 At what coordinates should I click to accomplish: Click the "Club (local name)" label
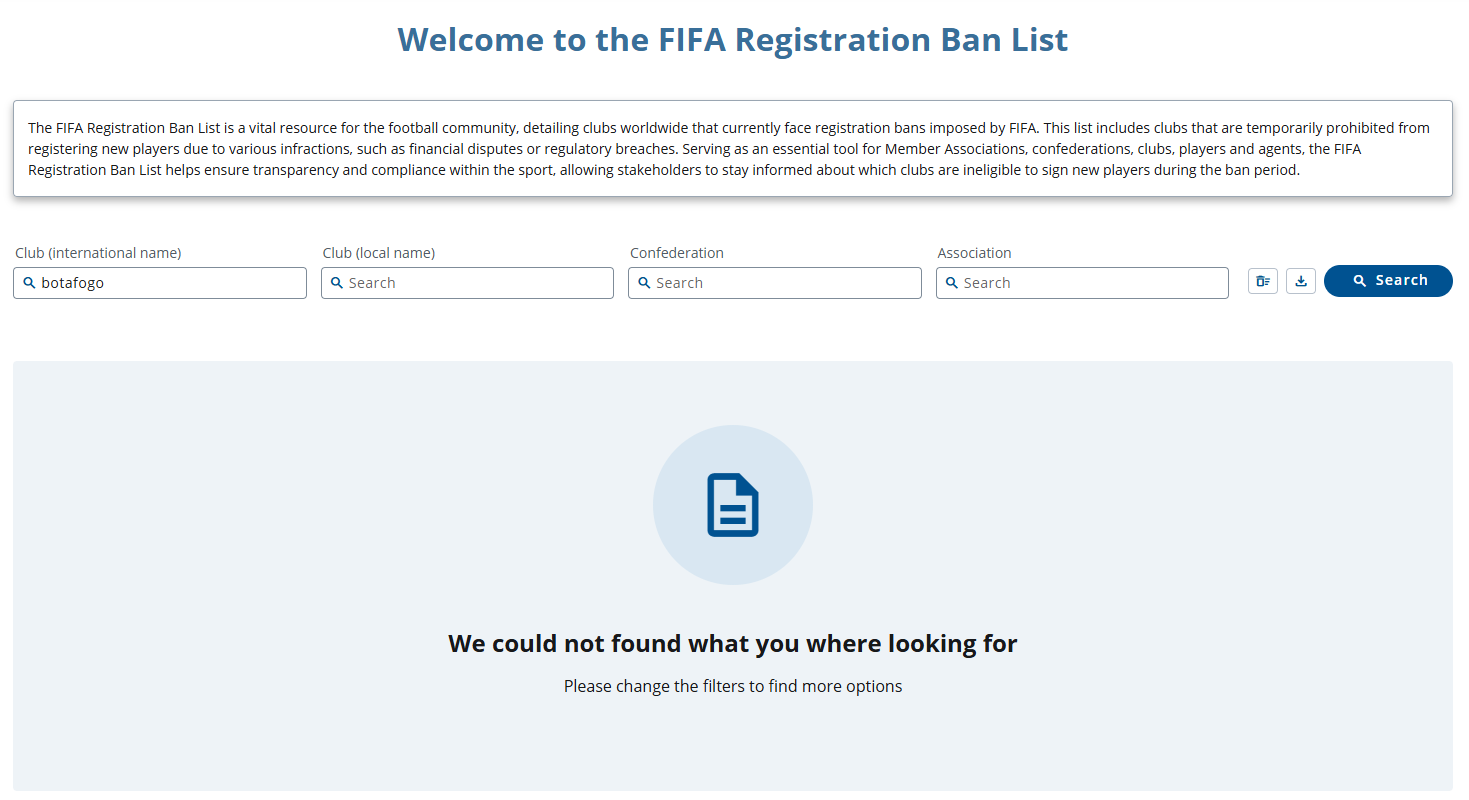(x=378, y=253)
